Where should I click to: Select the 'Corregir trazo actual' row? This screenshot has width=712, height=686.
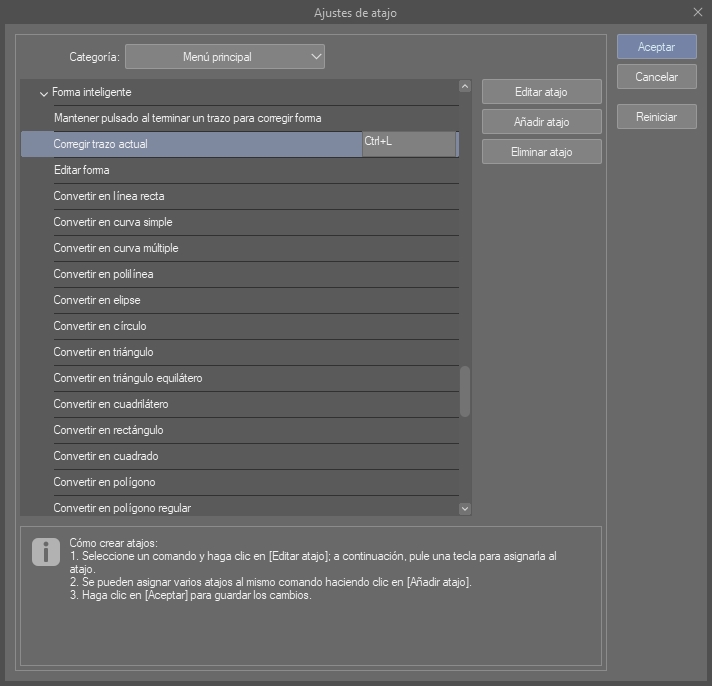click(240, 144)
